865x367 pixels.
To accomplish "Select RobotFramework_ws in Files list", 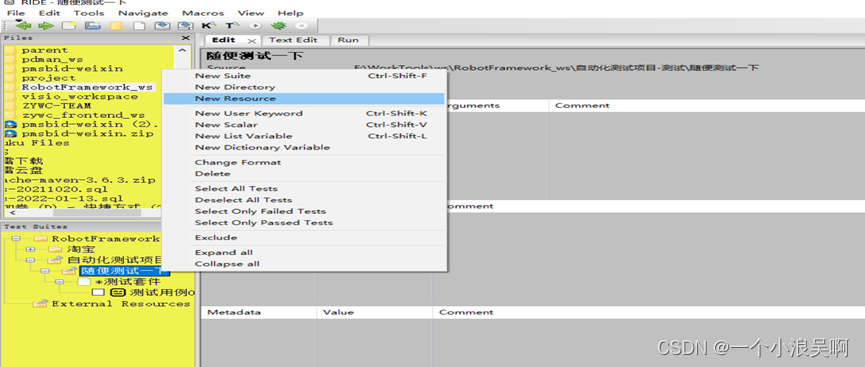I will pyautogui.click(x=87, y=87).
